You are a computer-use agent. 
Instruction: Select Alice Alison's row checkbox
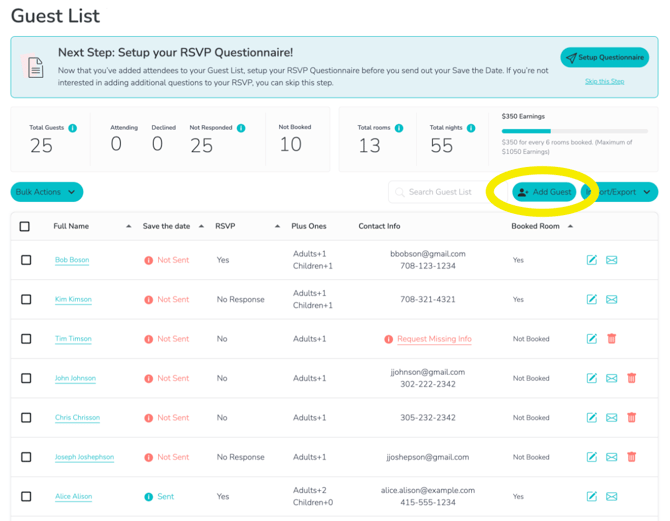coord(26,496)
